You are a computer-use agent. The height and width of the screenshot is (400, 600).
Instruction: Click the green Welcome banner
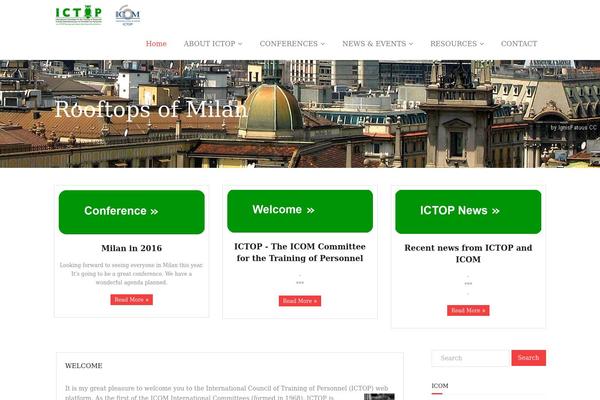(300, 211)
